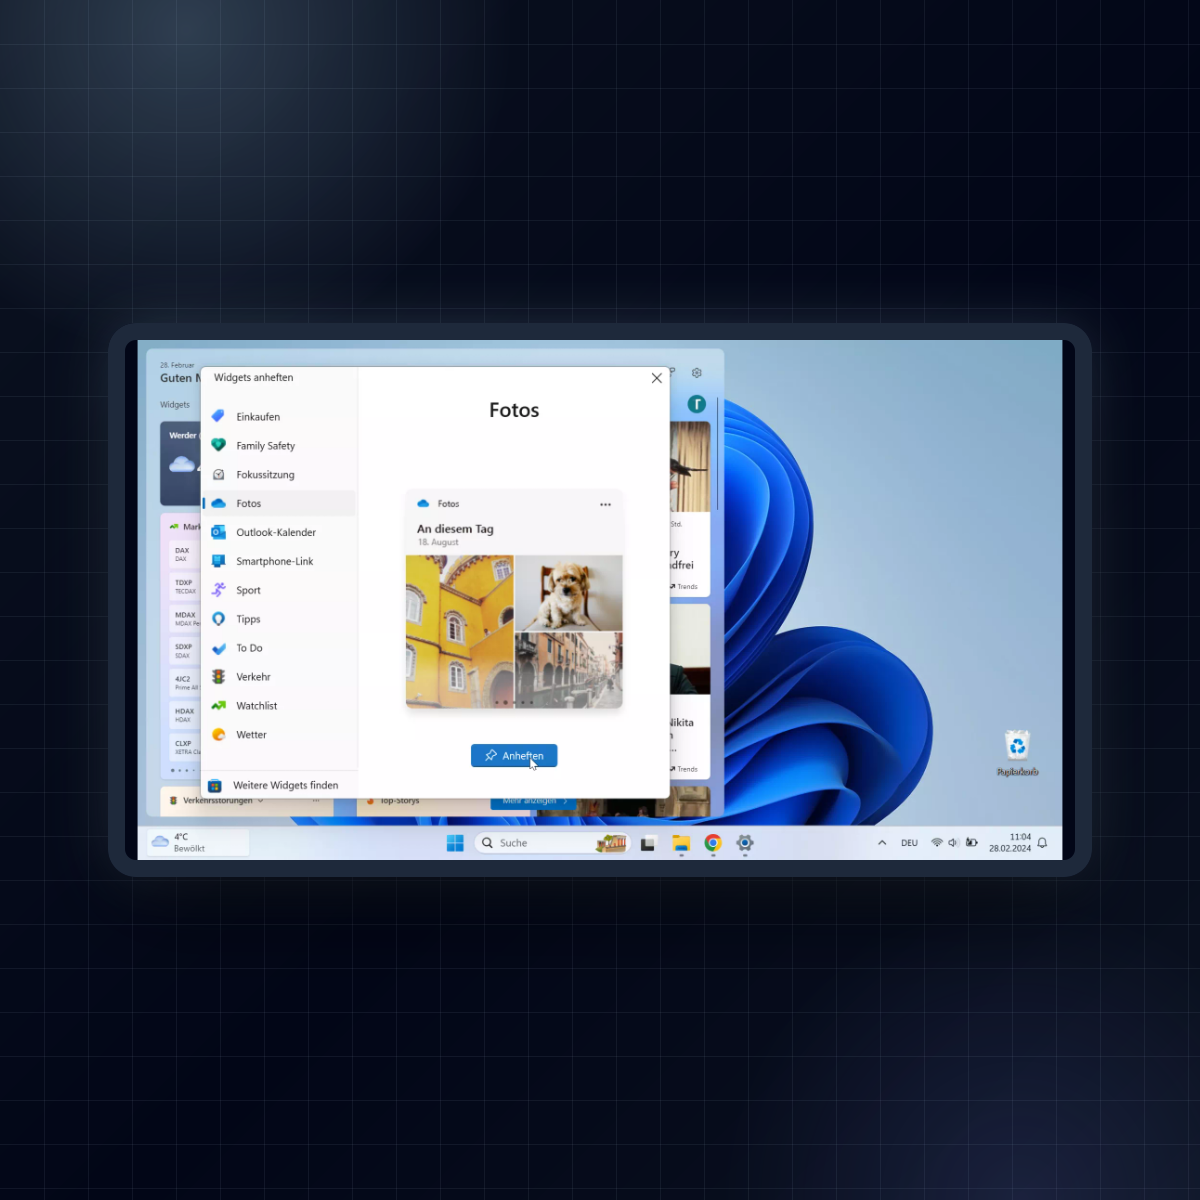
Task: Click the DAX row in market widget
Action: (185, 555)
